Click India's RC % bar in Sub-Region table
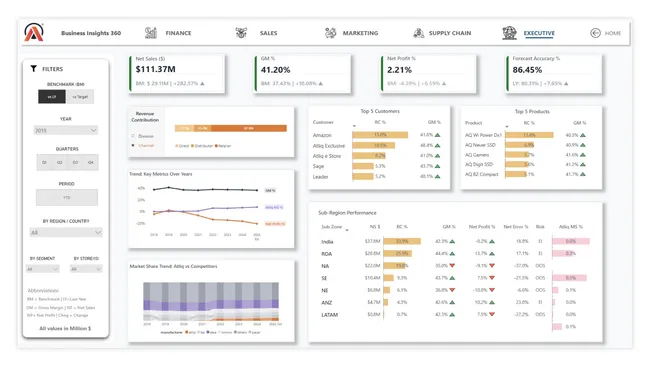This screenshot has height=366, width=650. (x=402, y=241)
